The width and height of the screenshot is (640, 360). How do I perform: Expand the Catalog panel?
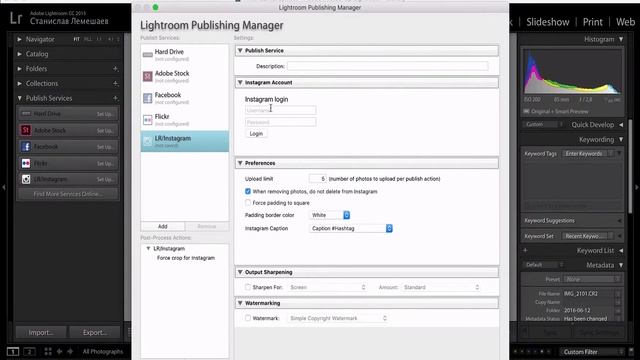click(19, 54)
